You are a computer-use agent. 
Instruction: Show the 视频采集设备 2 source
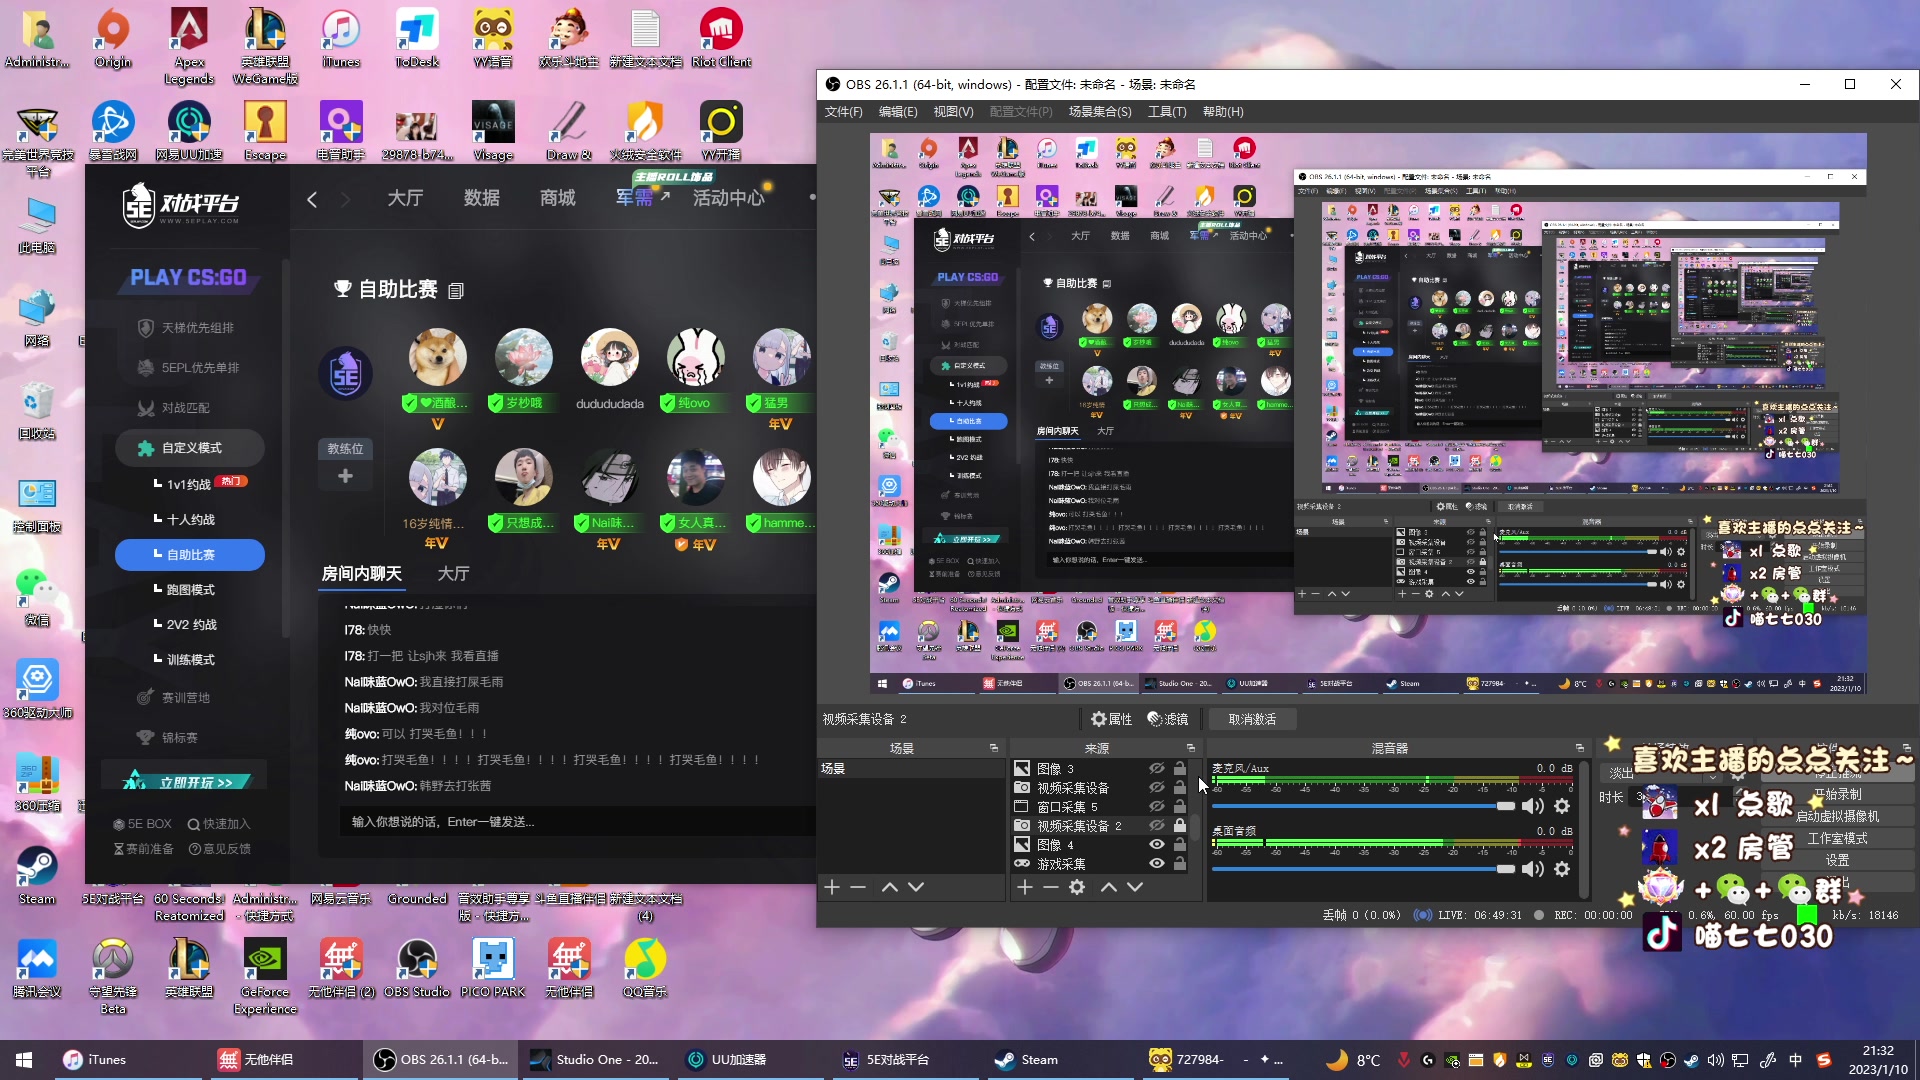pyautogui.click(x=1156, y=826)
